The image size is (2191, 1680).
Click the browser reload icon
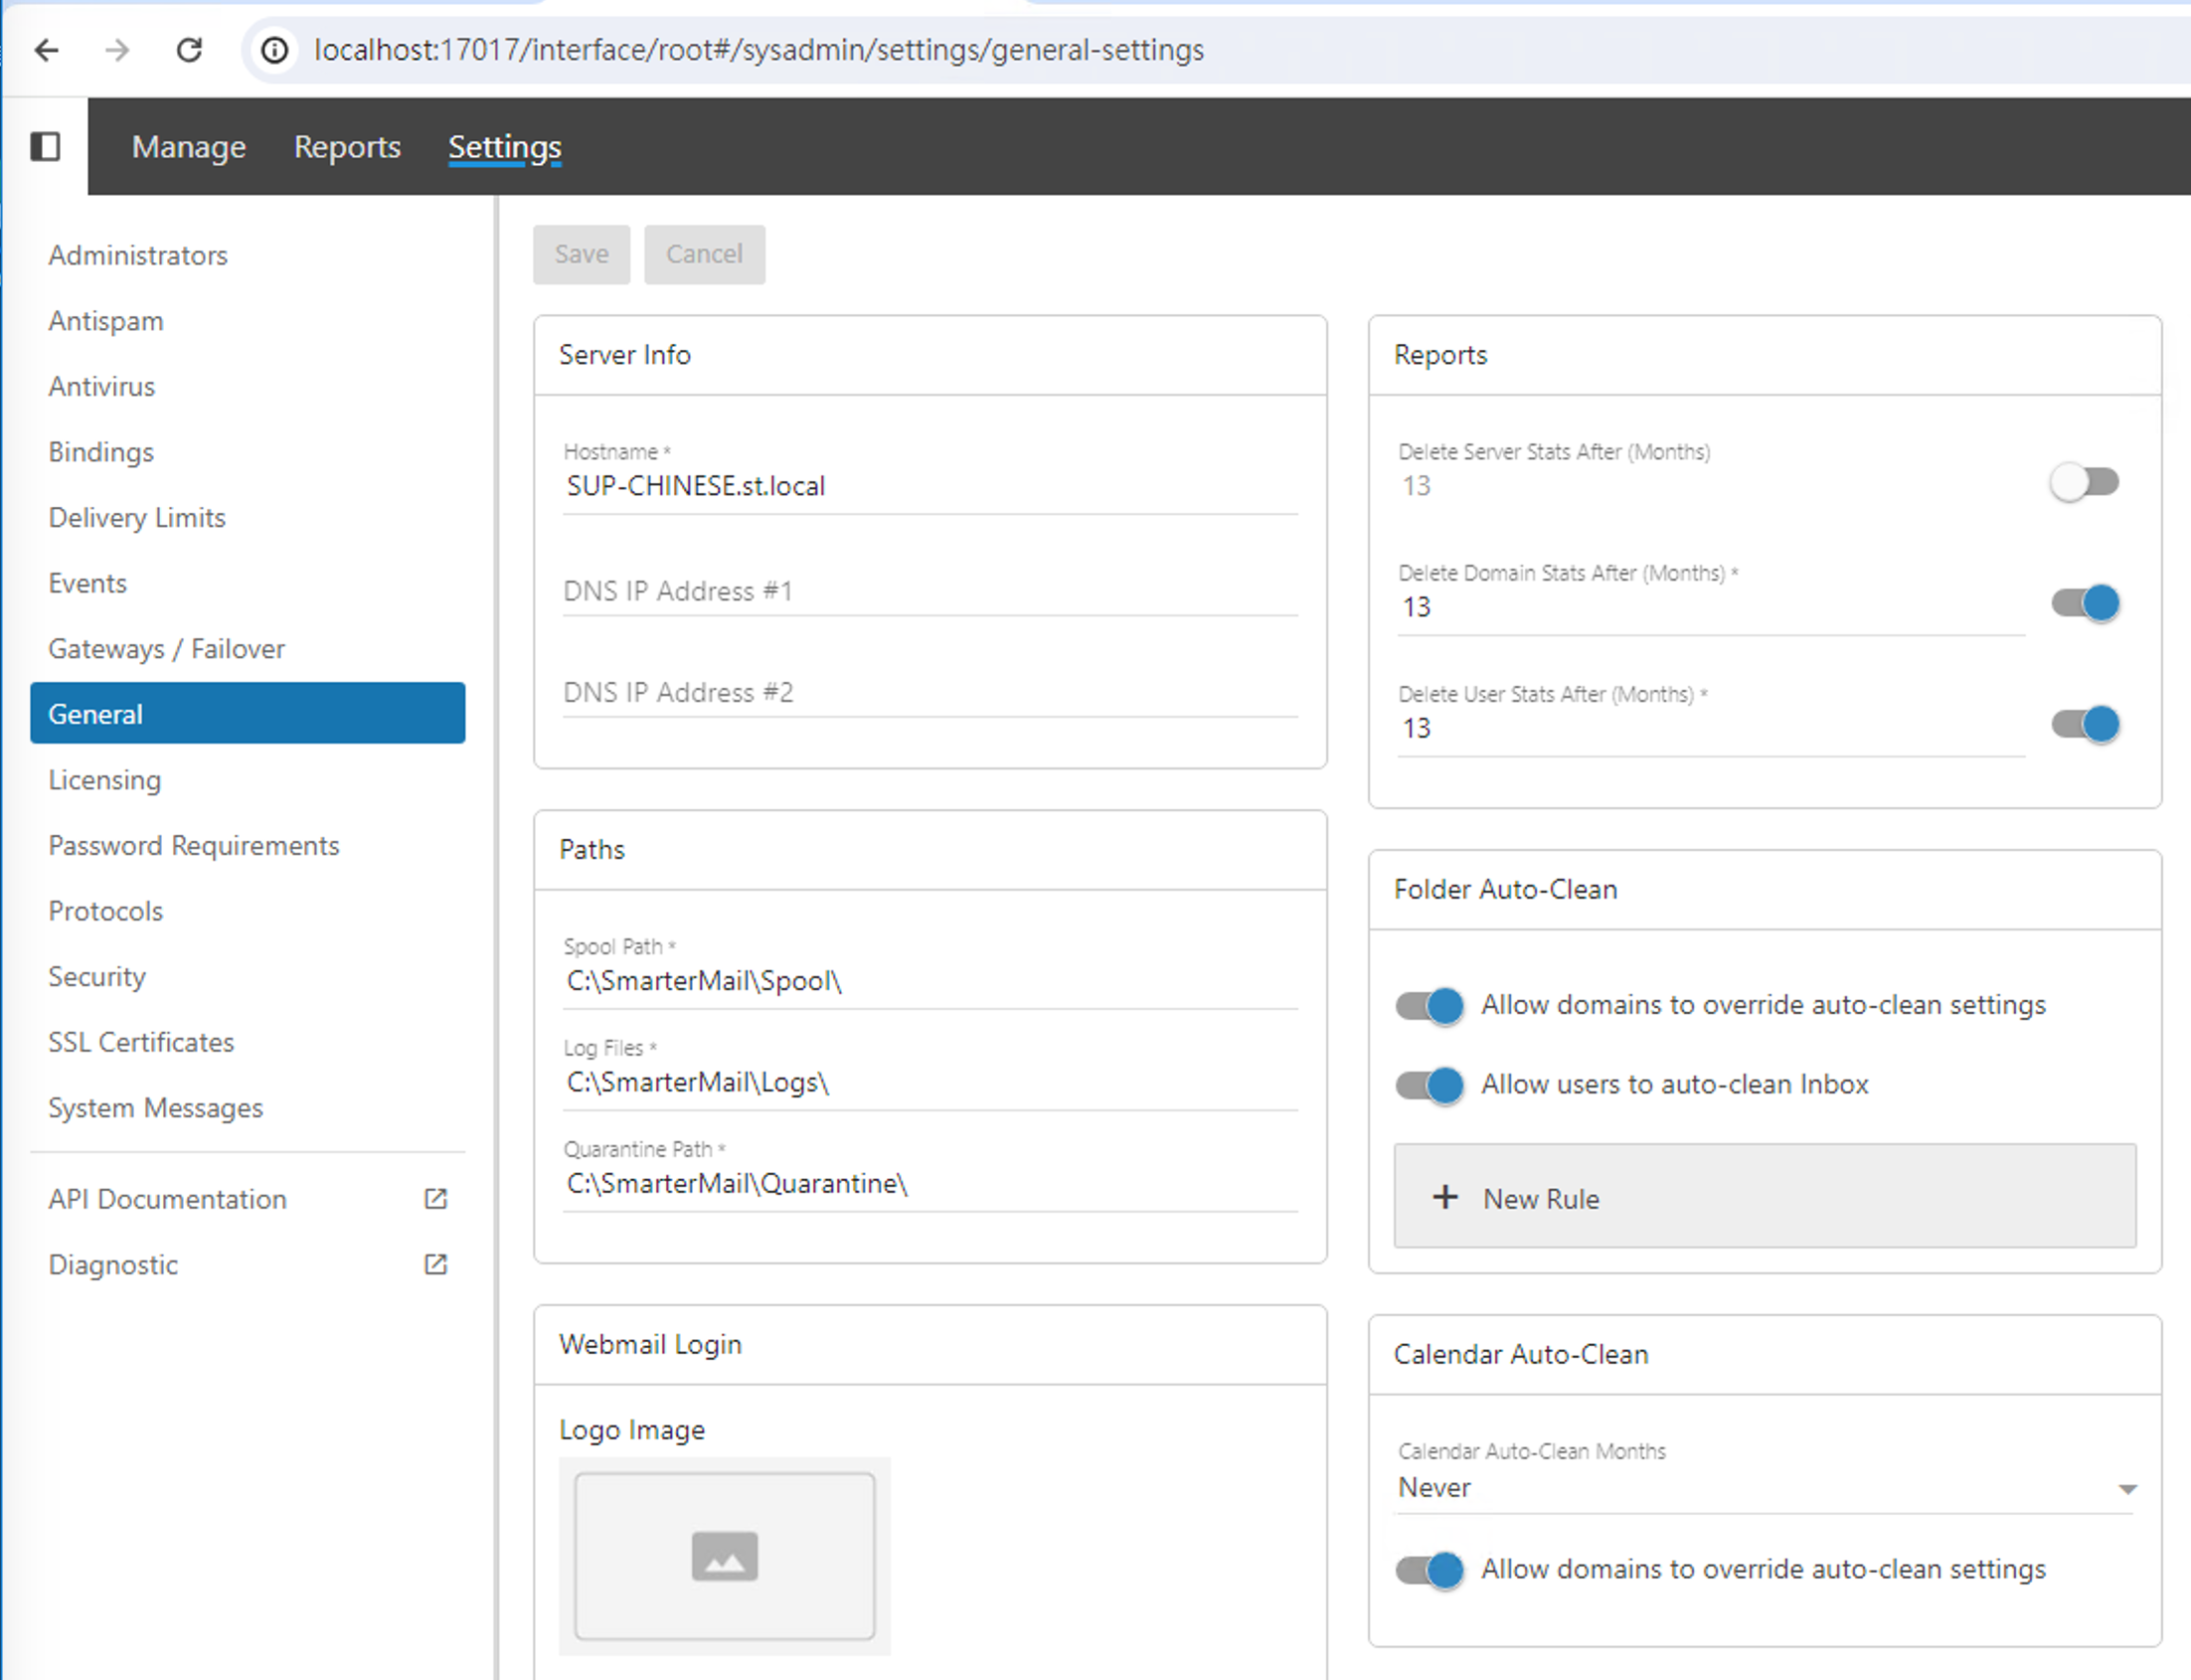coord(189,50)
